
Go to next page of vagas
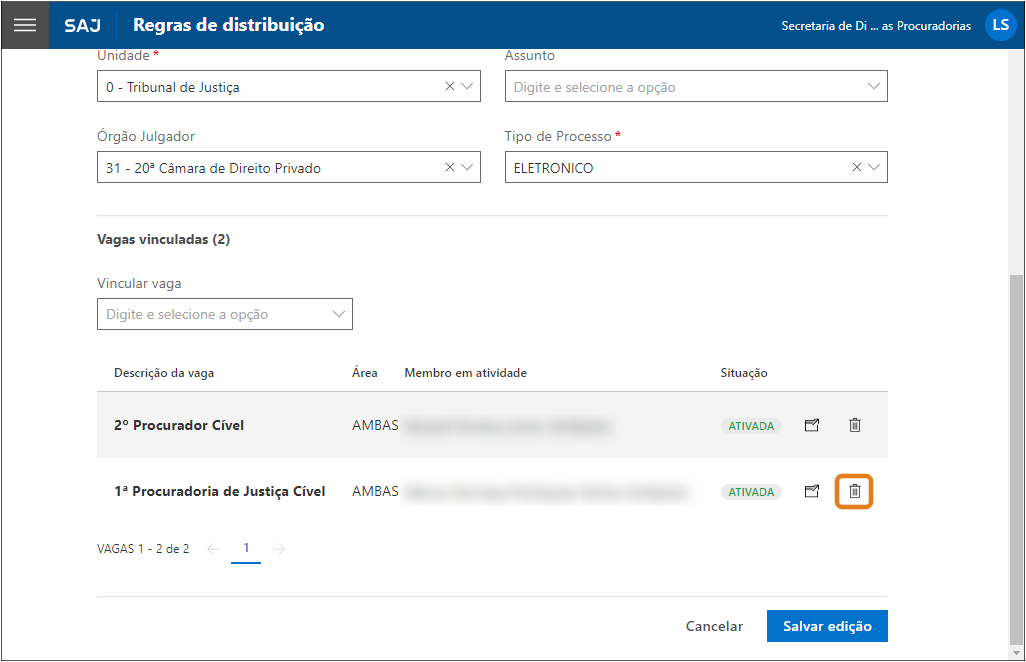[279, 549]
